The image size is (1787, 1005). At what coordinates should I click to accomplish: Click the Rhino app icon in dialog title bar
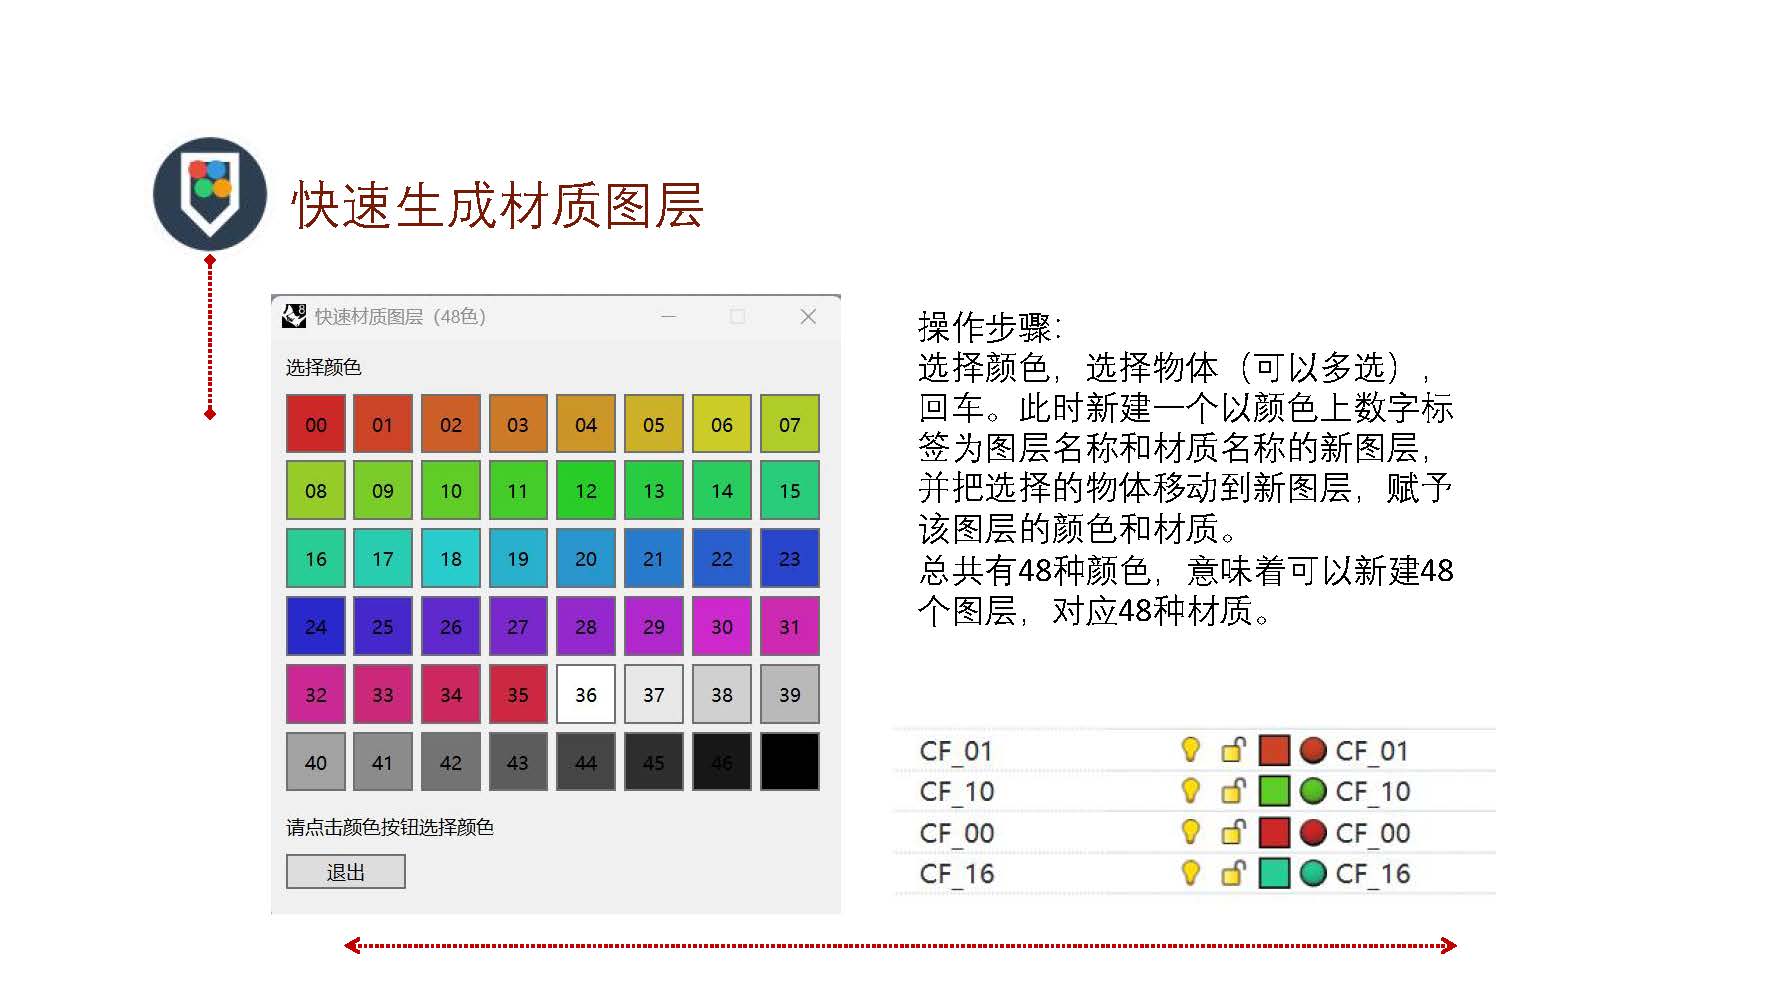pyautogui.click(x=294, y=316)
